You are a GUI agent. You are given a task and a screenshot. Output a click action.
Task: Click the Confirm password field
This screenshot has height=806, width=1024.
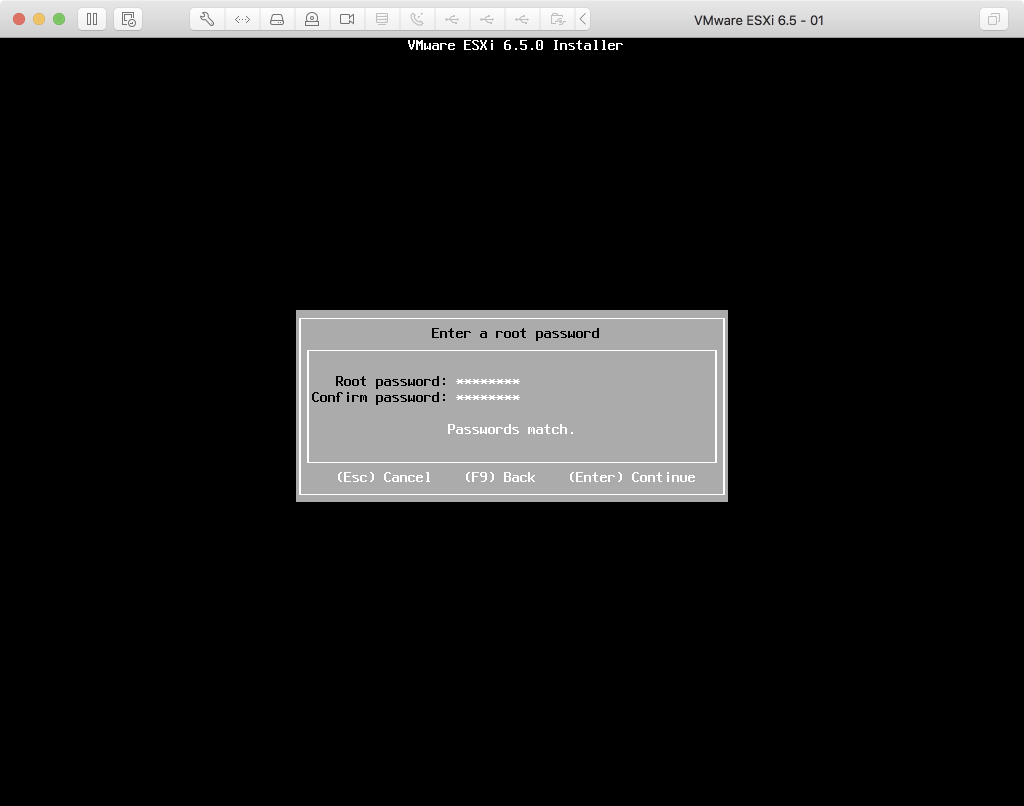point(488,398)
